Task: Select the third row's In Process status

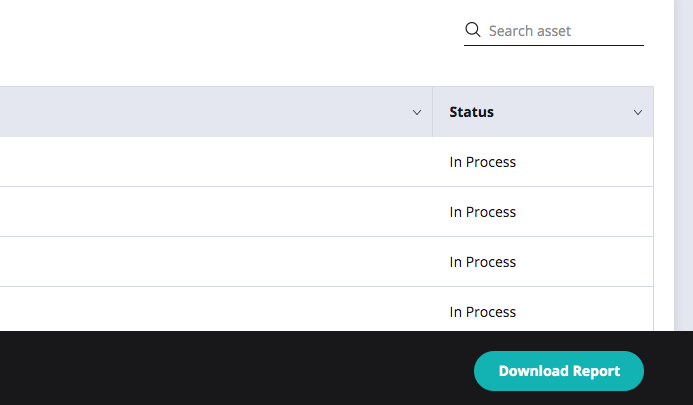Action: pos(483,262)
